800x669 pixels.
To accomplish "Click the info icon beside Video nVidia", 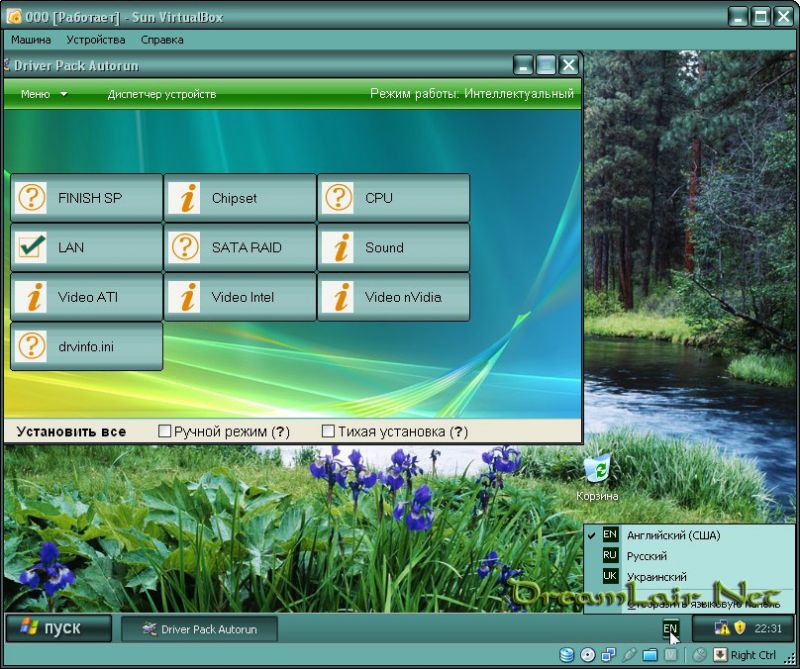I will pos(340,297).
